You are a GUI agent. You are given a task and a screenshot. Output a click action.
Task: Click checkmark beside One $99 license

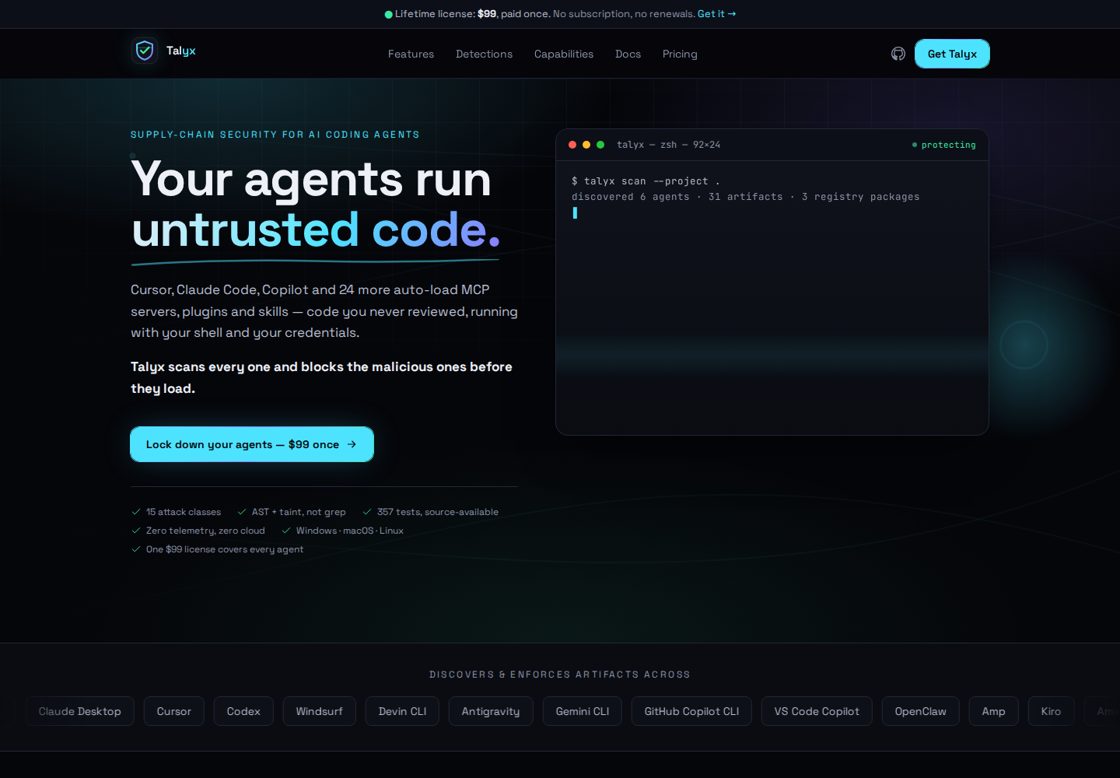click(136, 549)
